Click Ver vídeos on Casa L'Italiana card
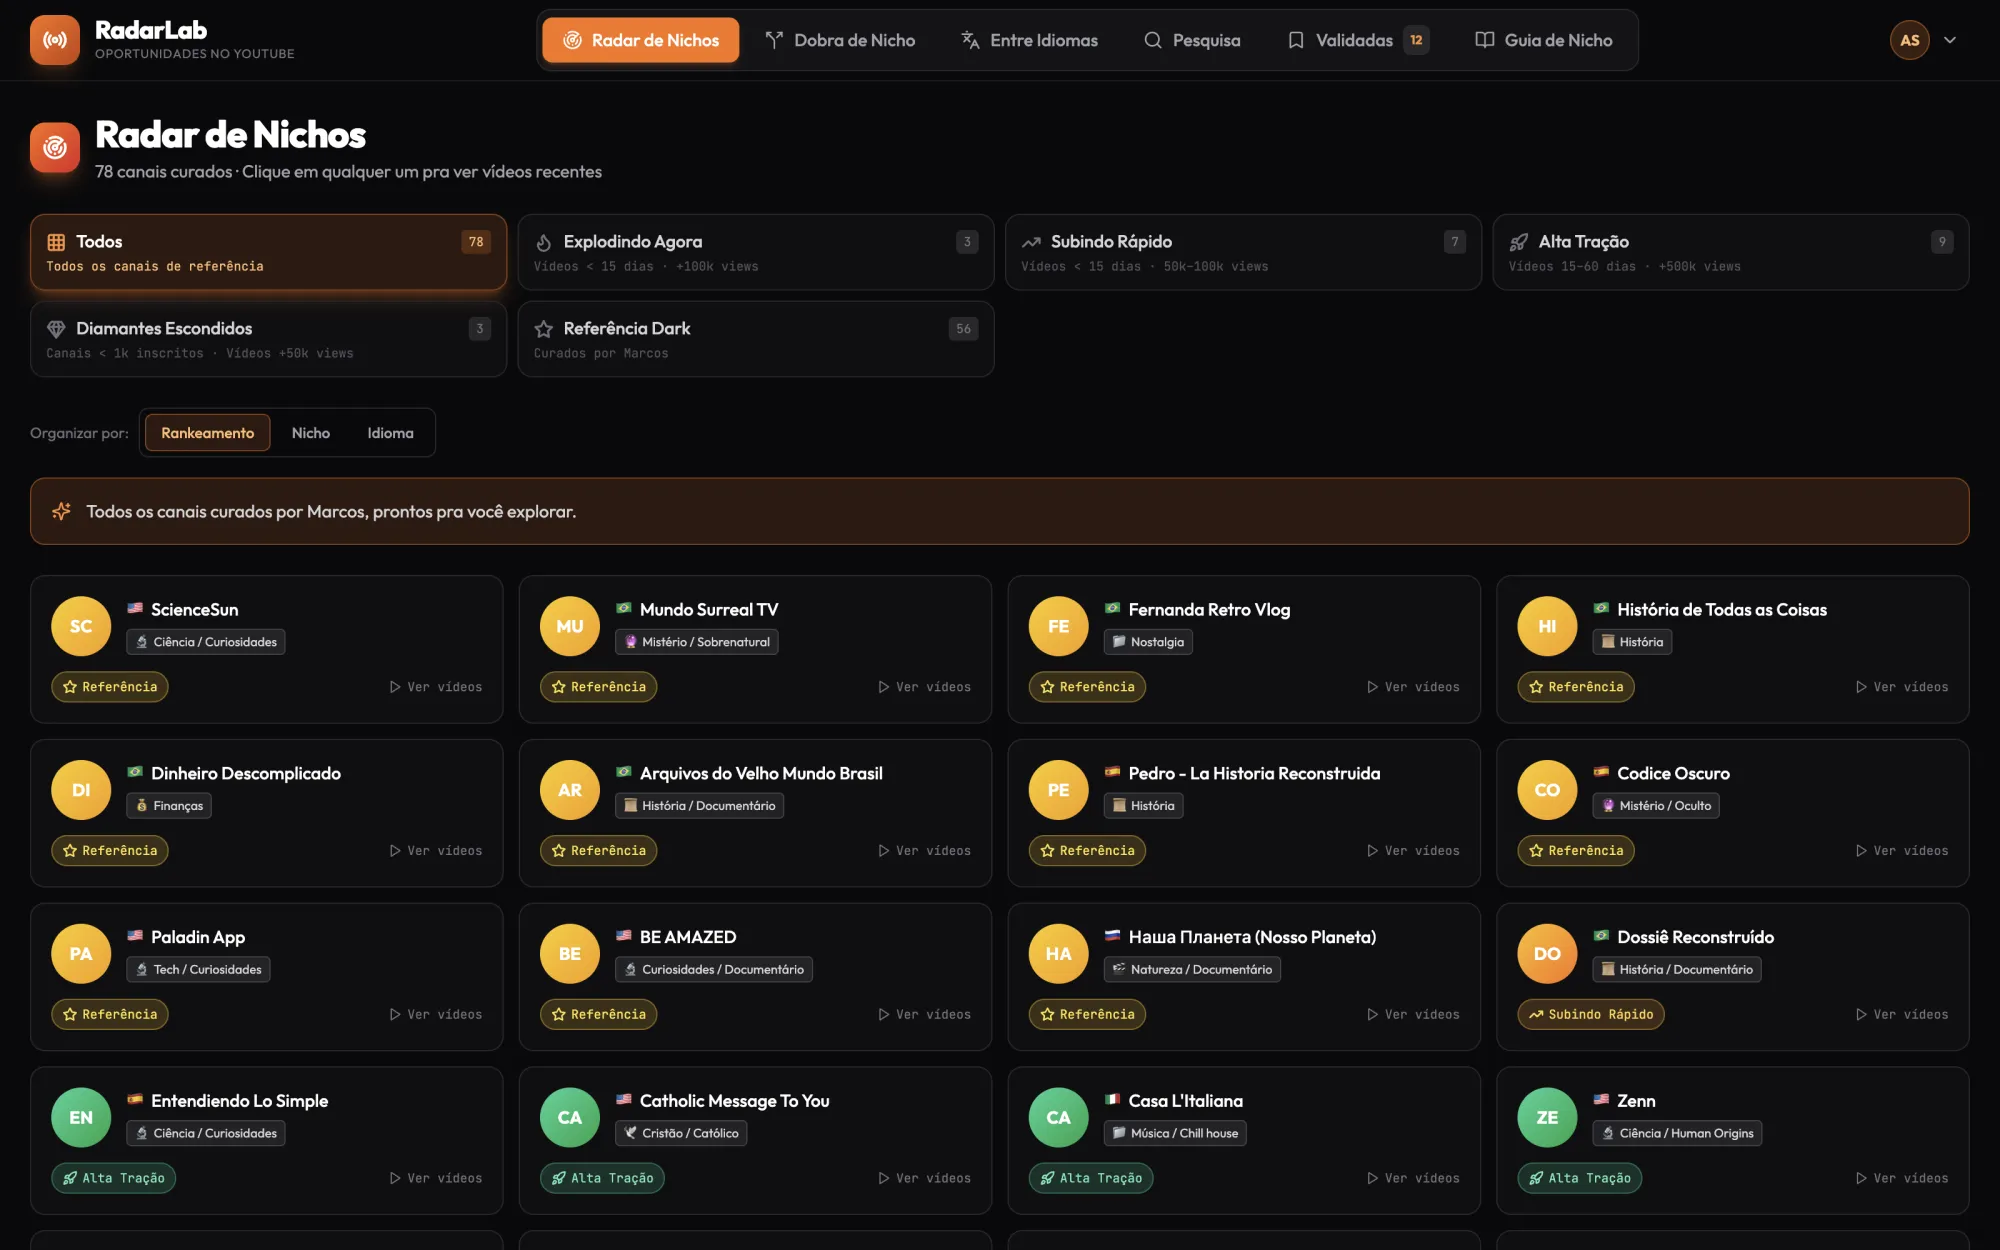The width and height of the screenshot is (2000, 1250). tap(1413, 1178)
